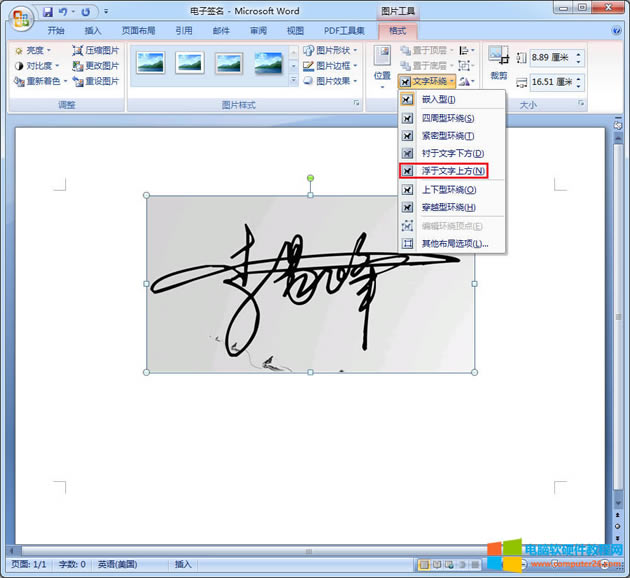Open the 对比度 contrast dropdown
Image resolution: width=630 pixels, height=578 pixels.
tap(37, 65)
